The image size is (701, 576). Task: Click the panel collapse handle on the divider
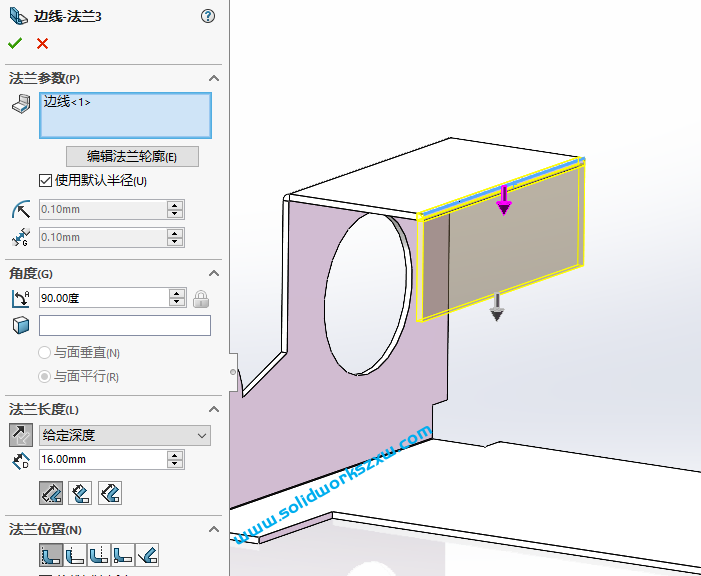click(x=233, y=372)
